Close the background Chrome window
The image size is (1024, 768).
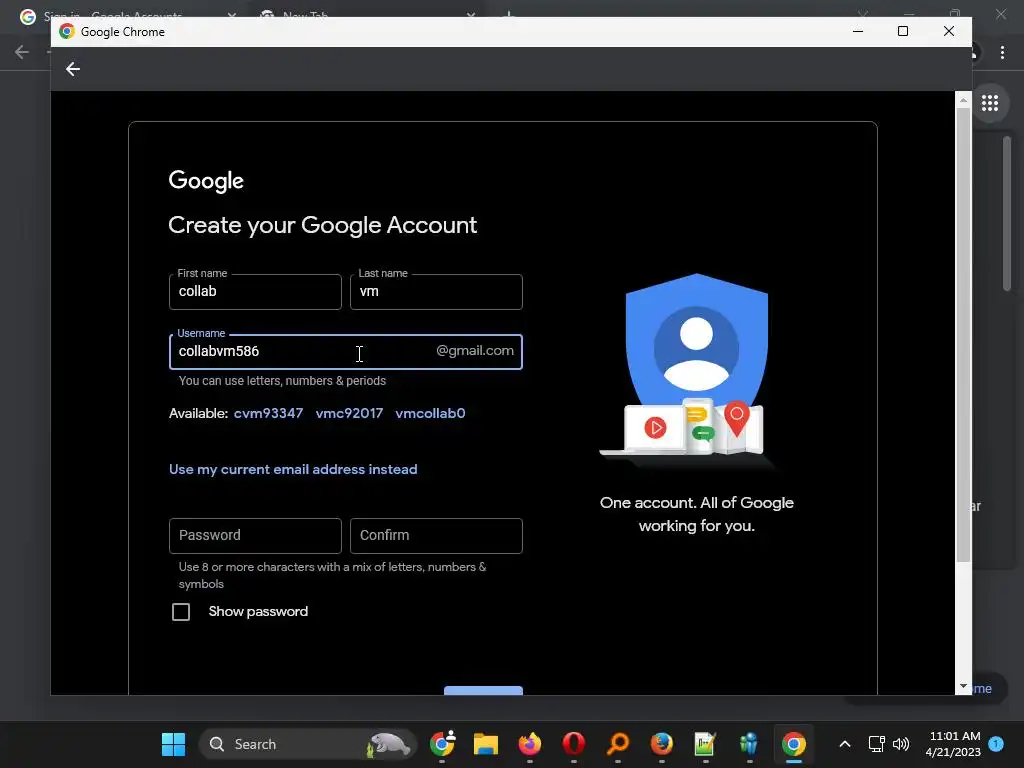point(1000,14)
